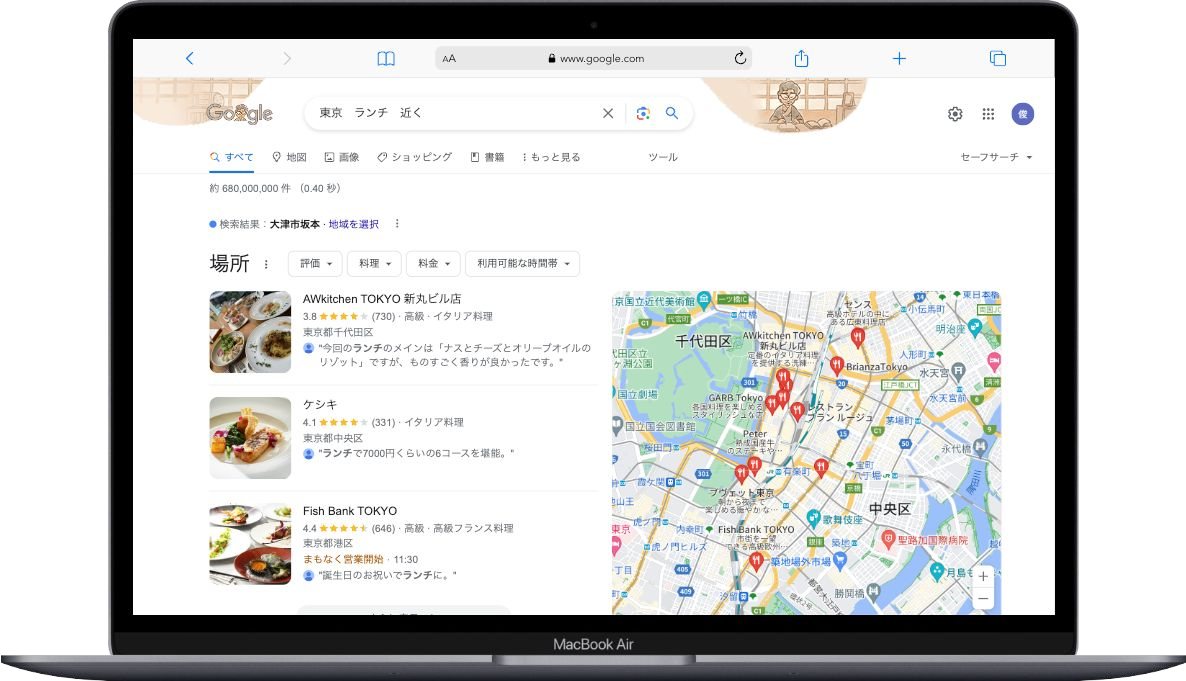Click the Safari forward arrow
The image size is (1186, 681).
click(x=287, y=58)
